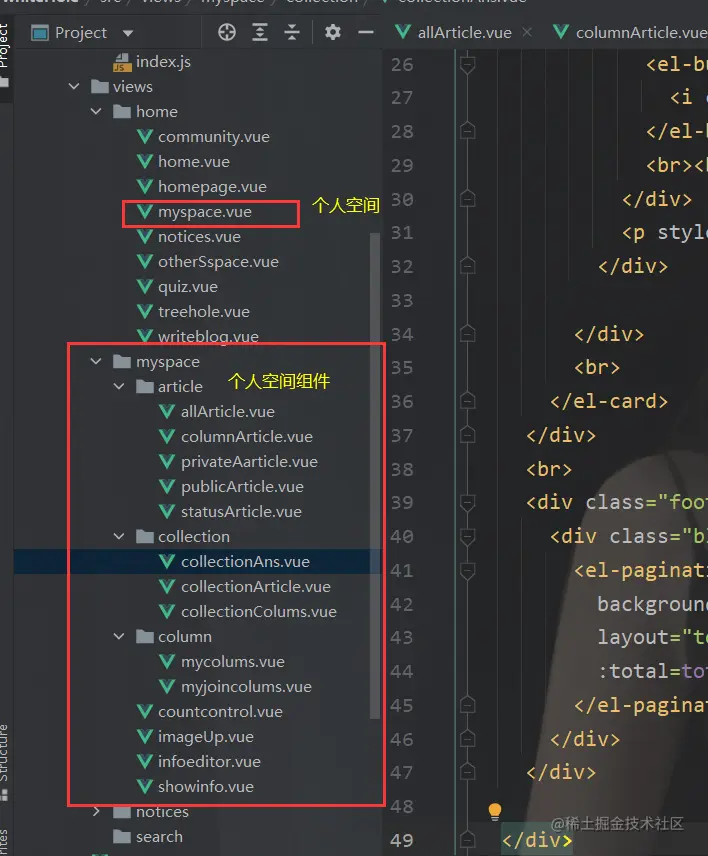Collapse the home folder
The width and height of the screenshot is (708, 856).
(x=96, y=111)
